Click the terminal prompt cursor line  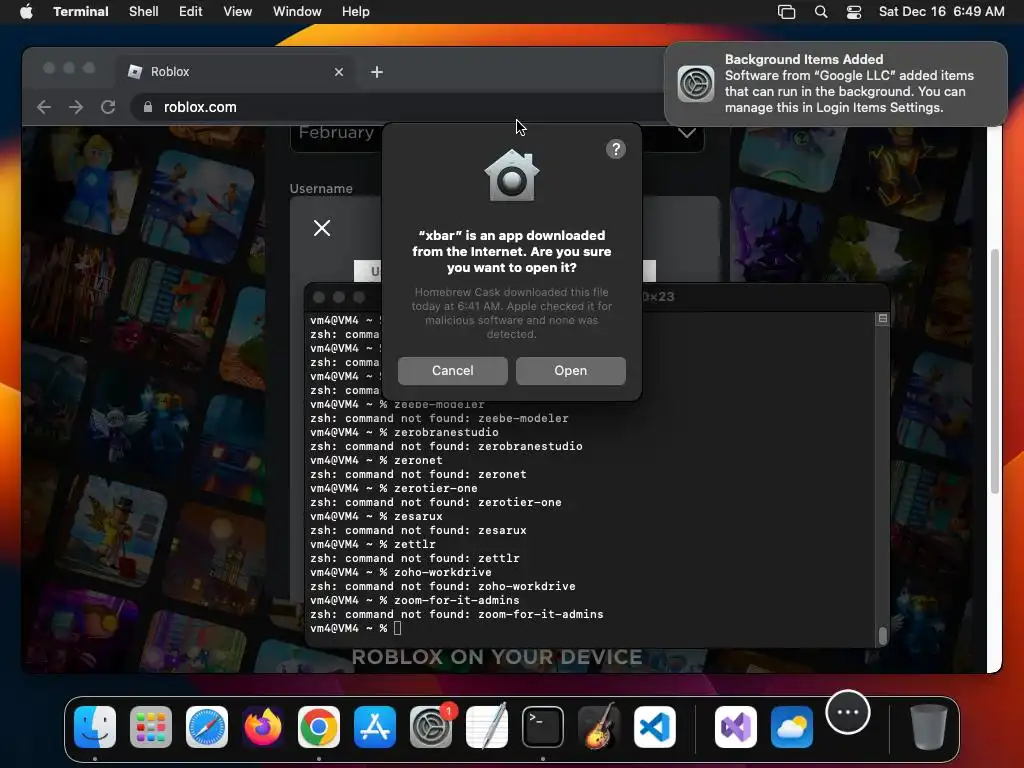356,628
